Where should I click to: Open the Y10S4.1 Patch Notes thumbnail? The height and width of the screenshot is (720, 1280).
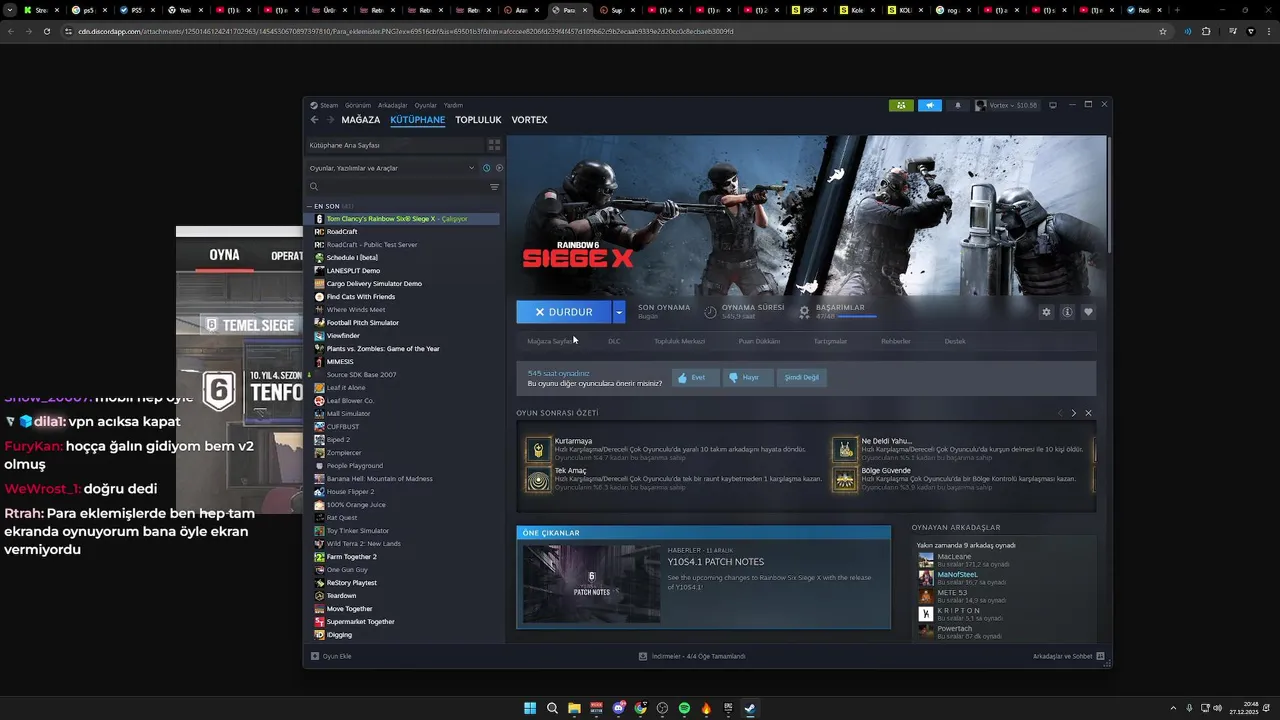click(x=591, y=584)
